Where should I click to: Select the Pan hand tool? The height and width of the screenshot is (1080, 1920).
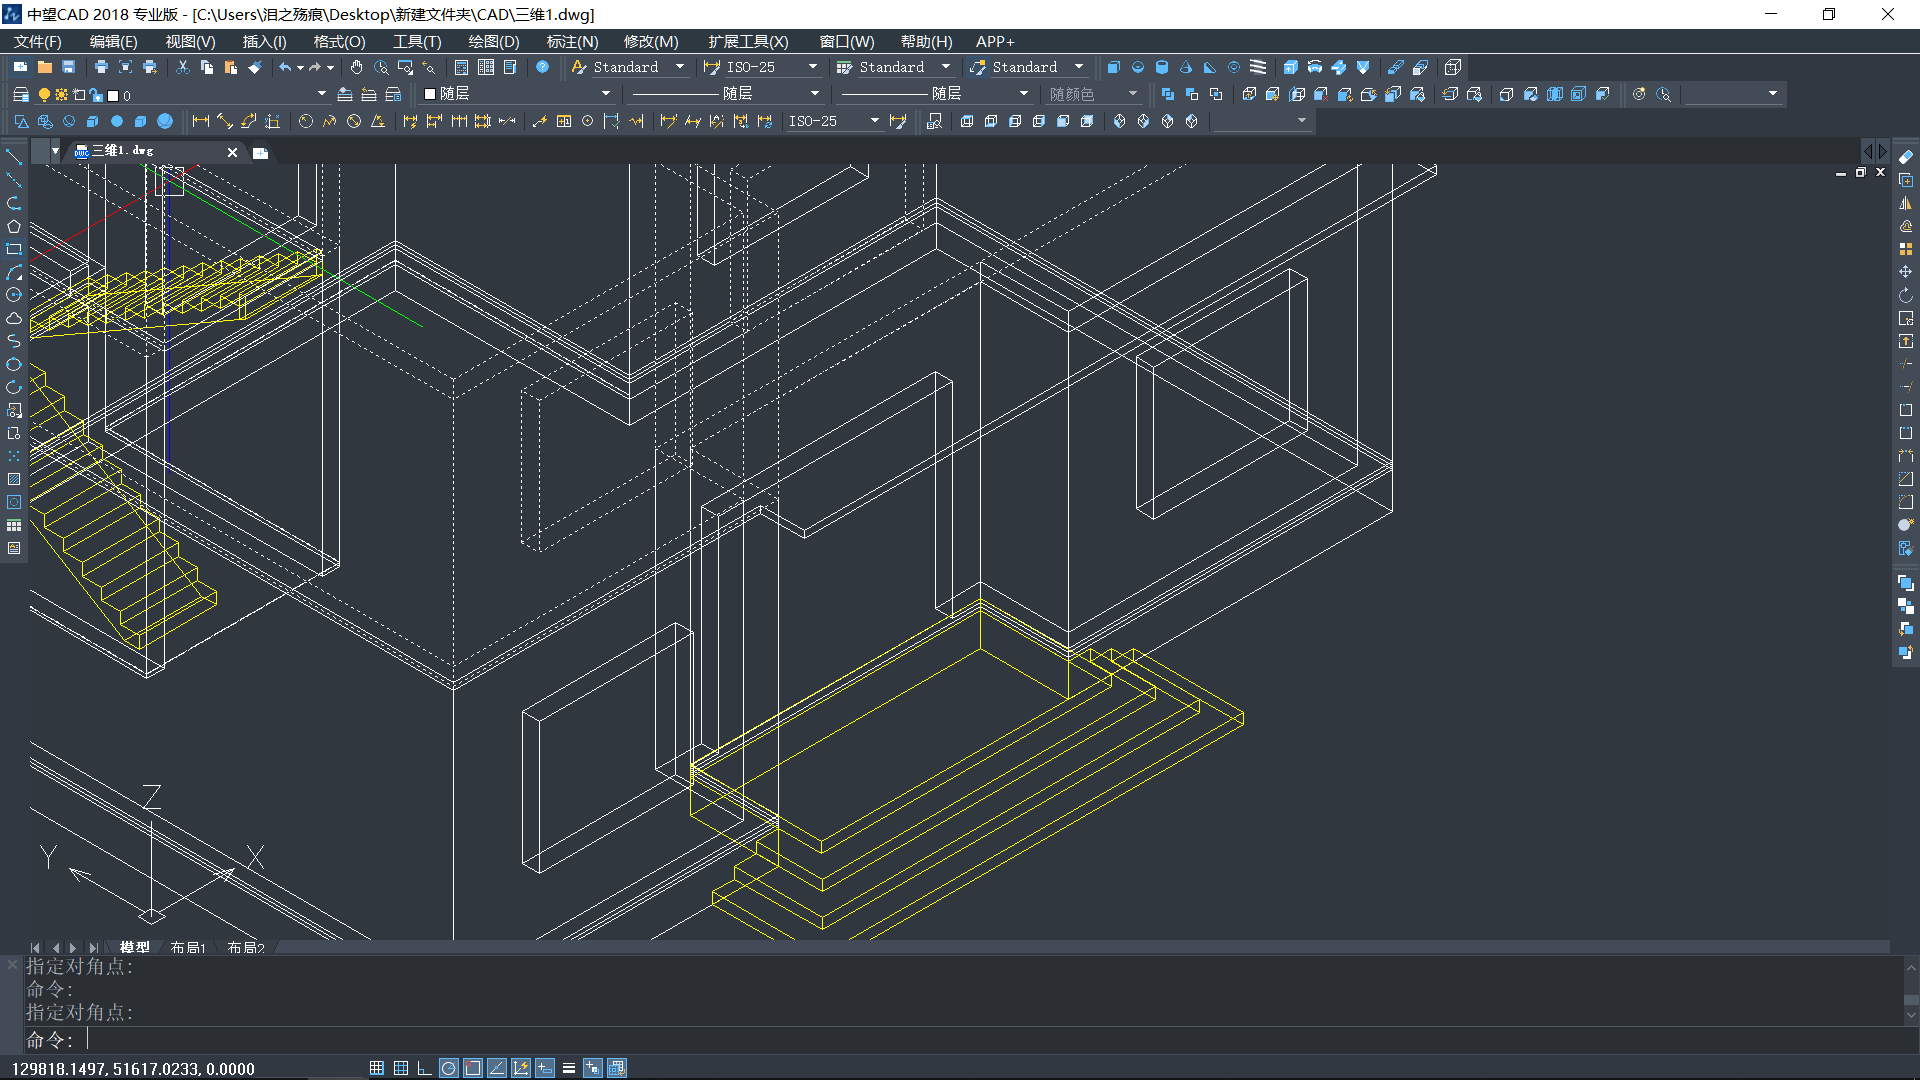(x=357, y=67)
